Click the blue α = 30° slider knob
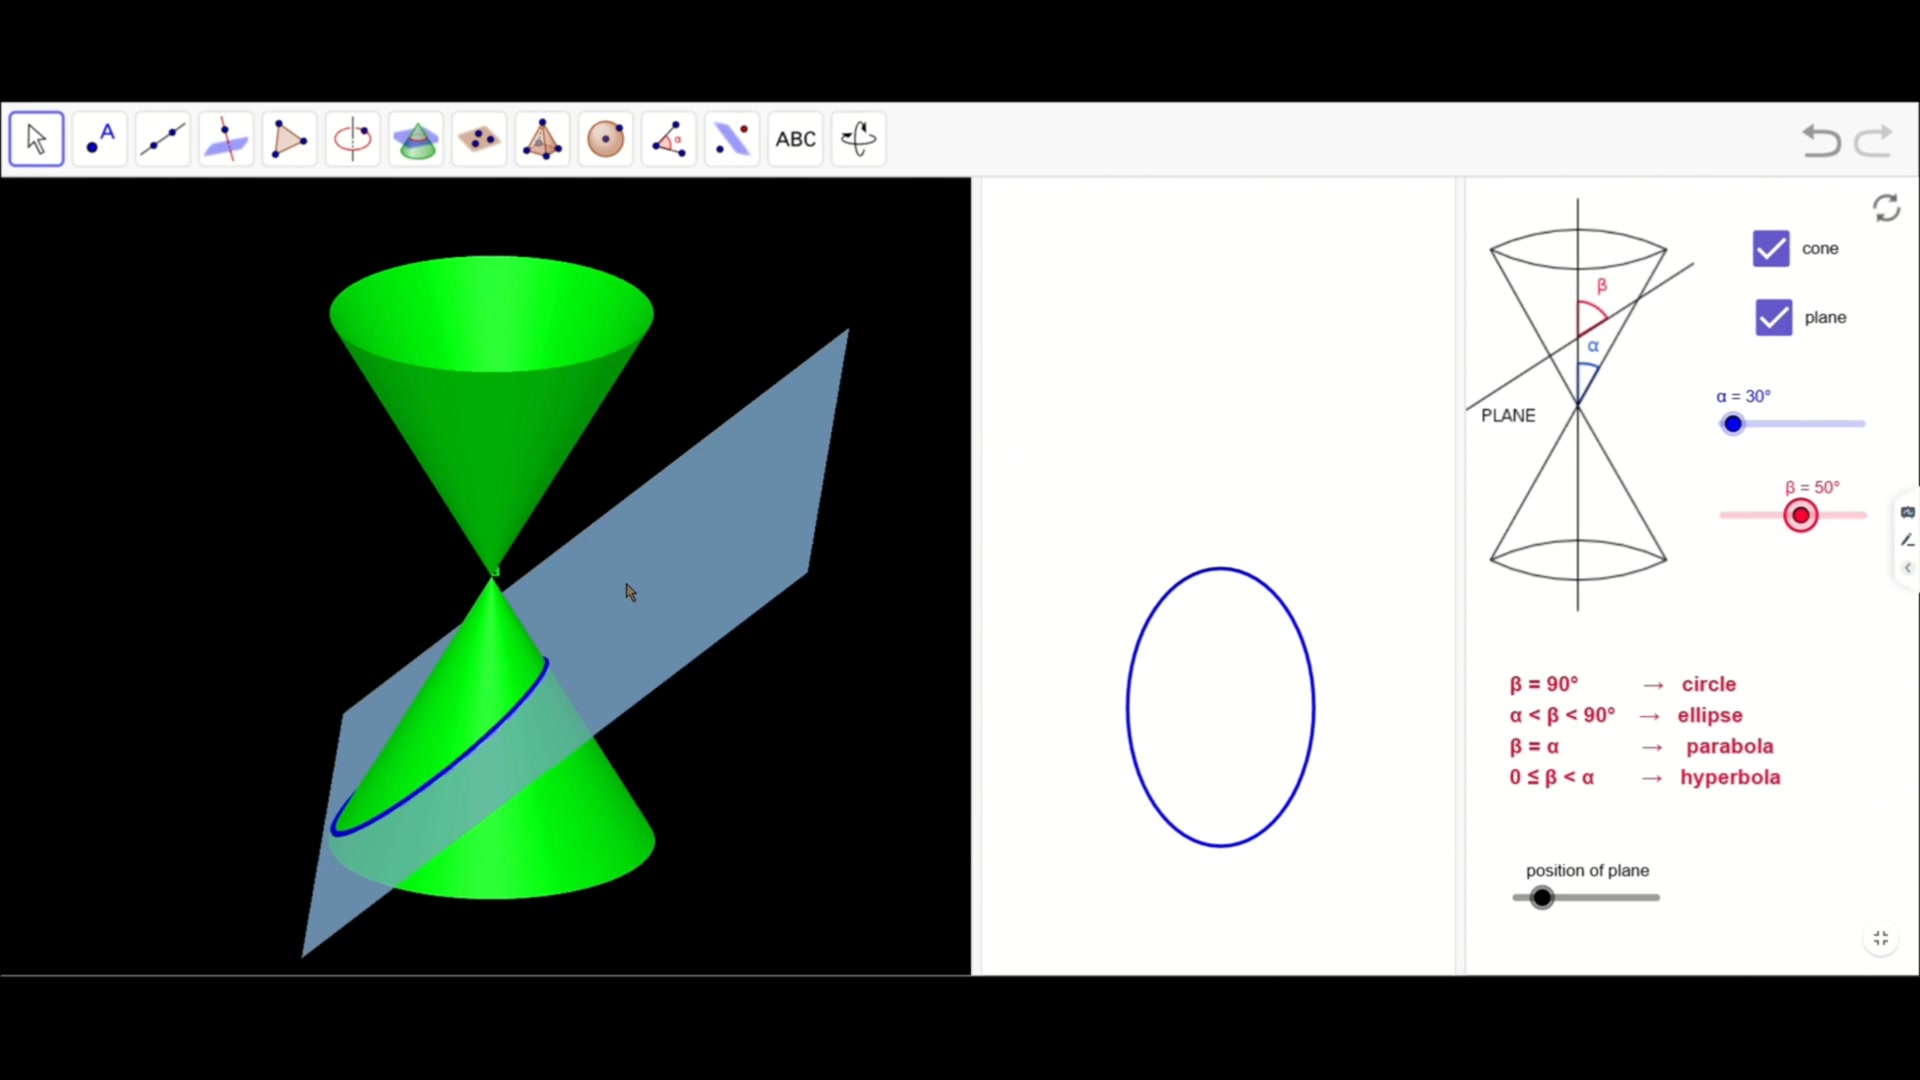1920x1080 pixels. (x=1733, y=424)
